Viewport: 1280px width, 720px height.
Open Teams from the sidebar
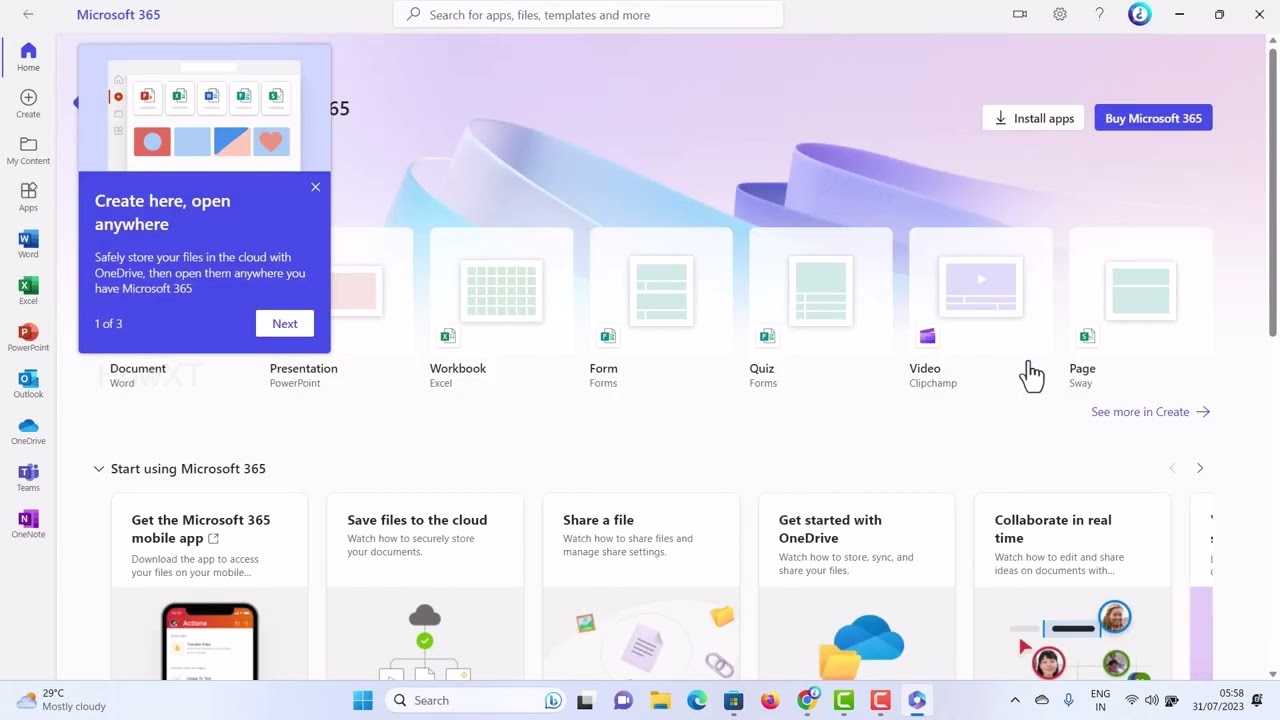[x=28, y=477]
